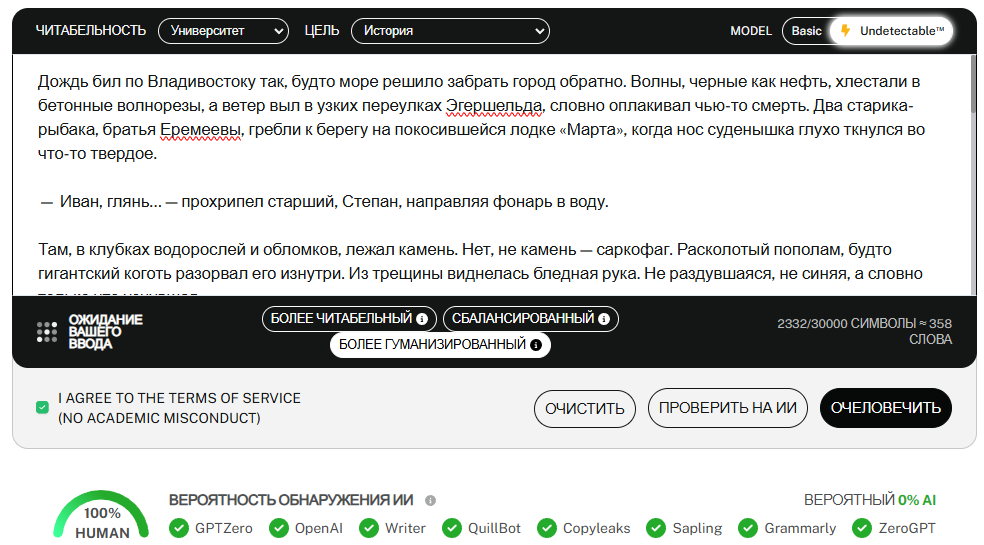The width and height of the screenshot is (984, 545).
Task: Select the Undetectable model option
Action: pos(891,31)
